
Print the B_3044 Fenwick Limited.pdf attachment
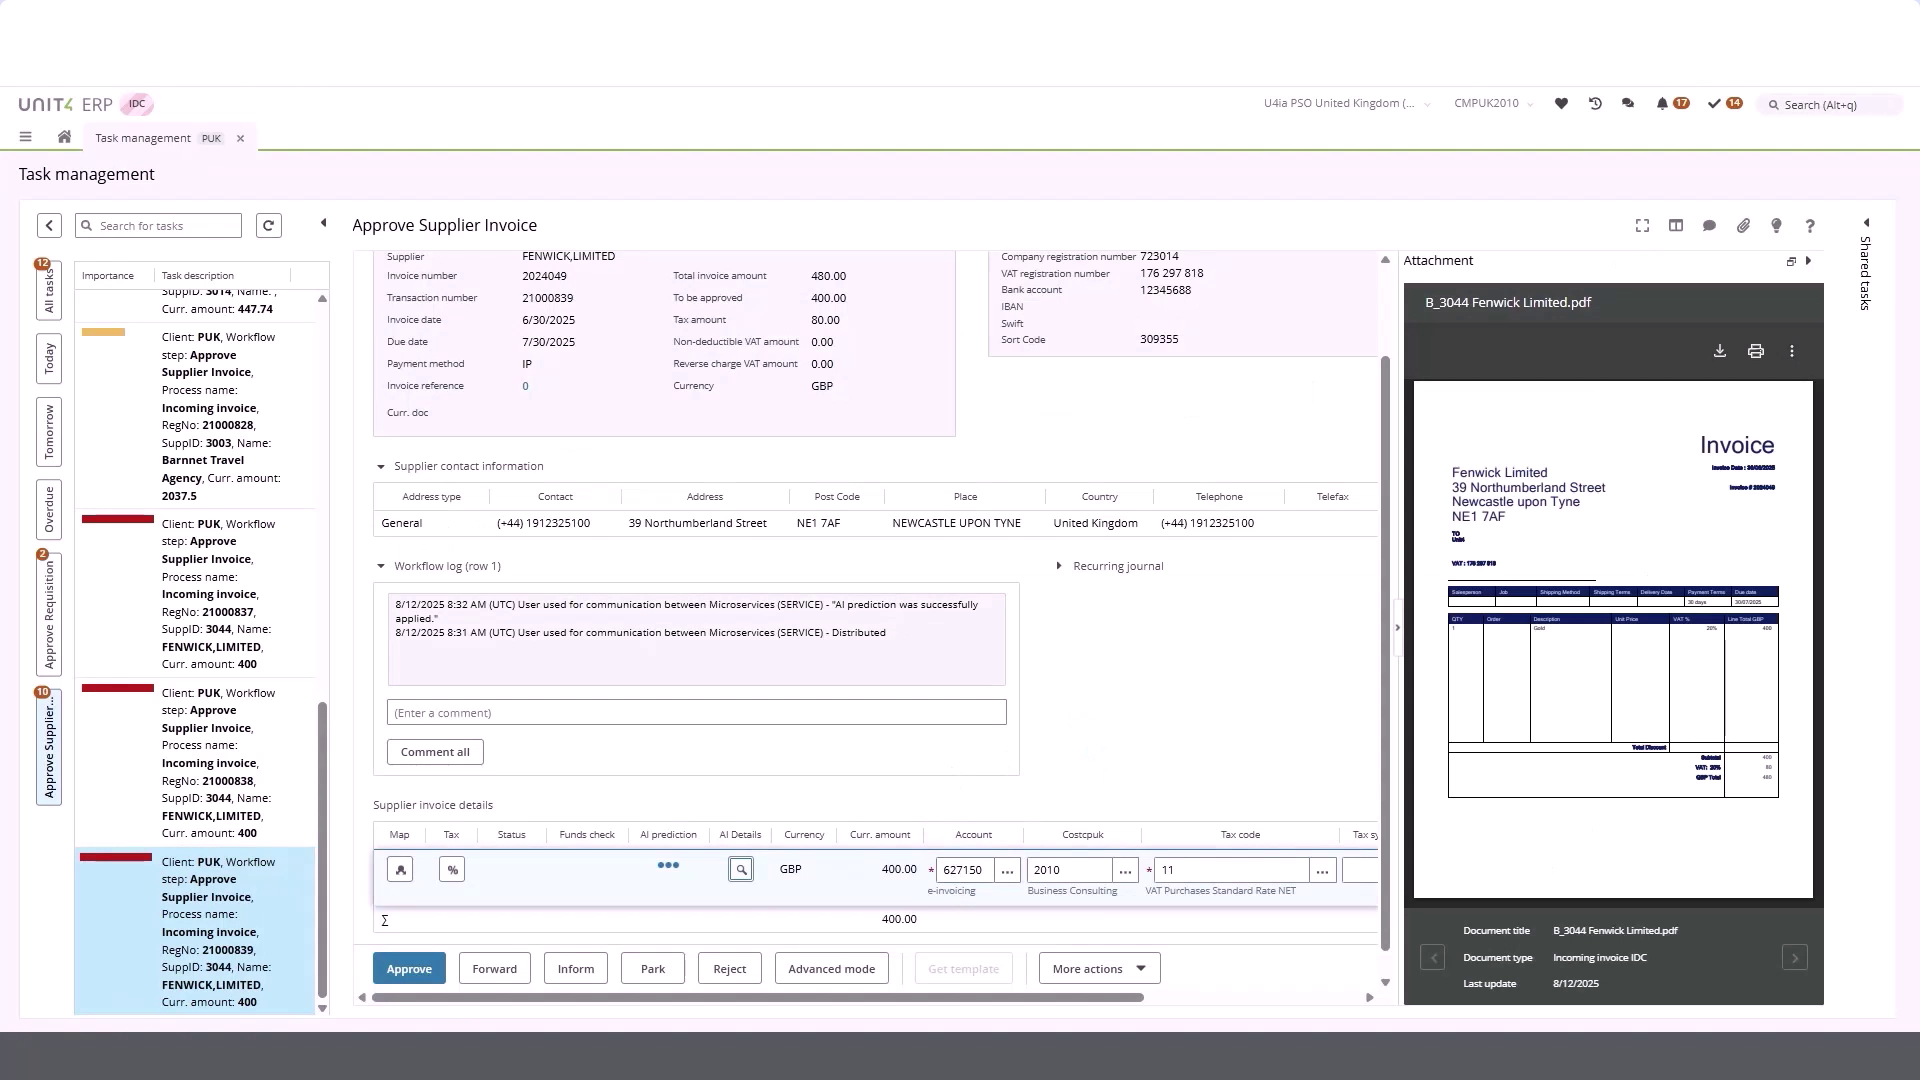(x=1755, y=351)
